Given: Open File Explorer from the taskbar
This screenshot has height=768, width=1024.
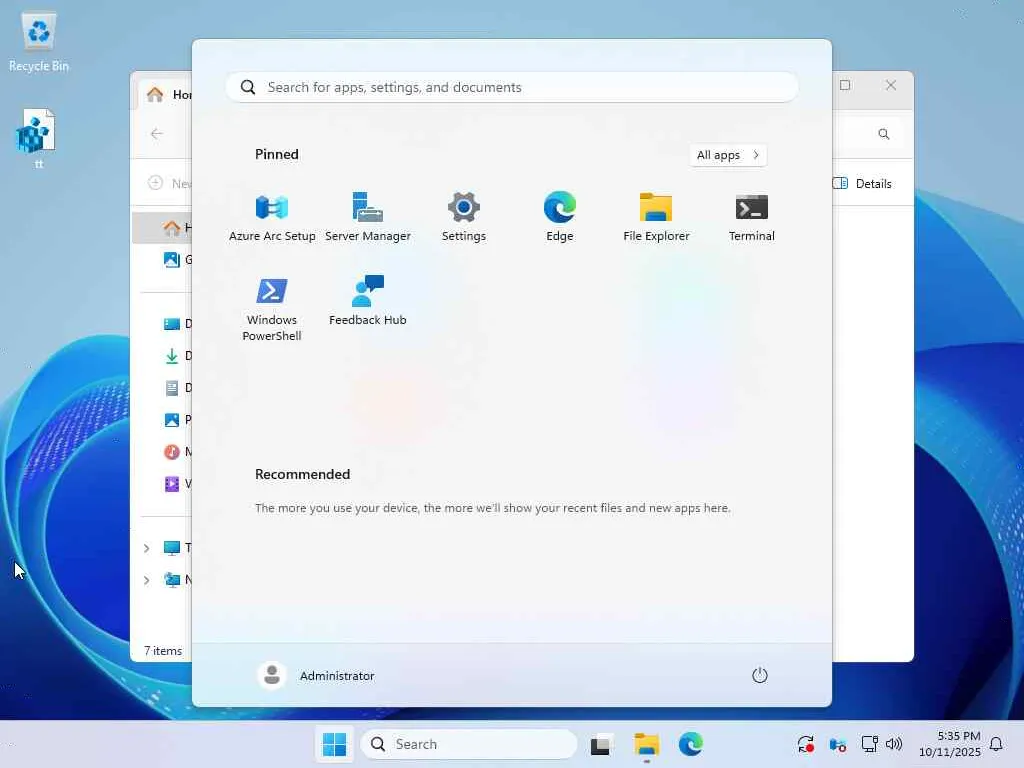Looking at the screenshot, I should (647, 744).
